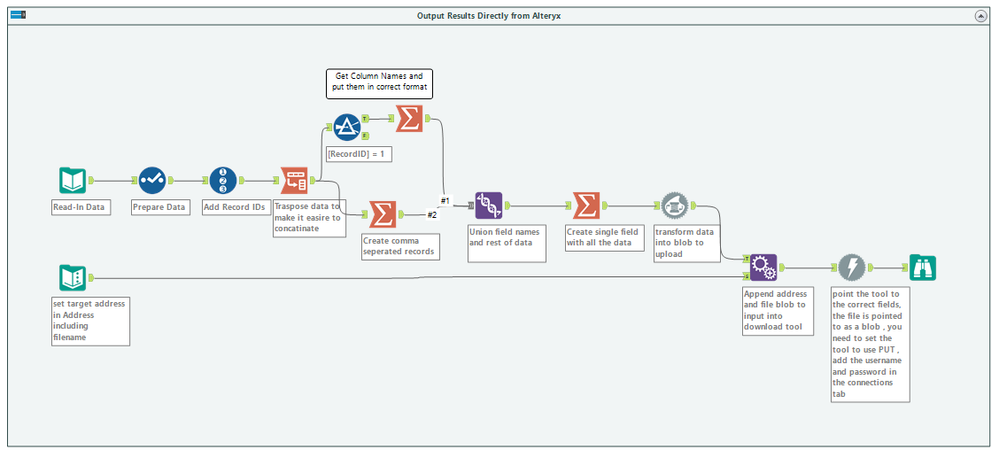999x458 pixels.
Task: Select the Summarize tool creating single field
Action: tap(587, 205)
